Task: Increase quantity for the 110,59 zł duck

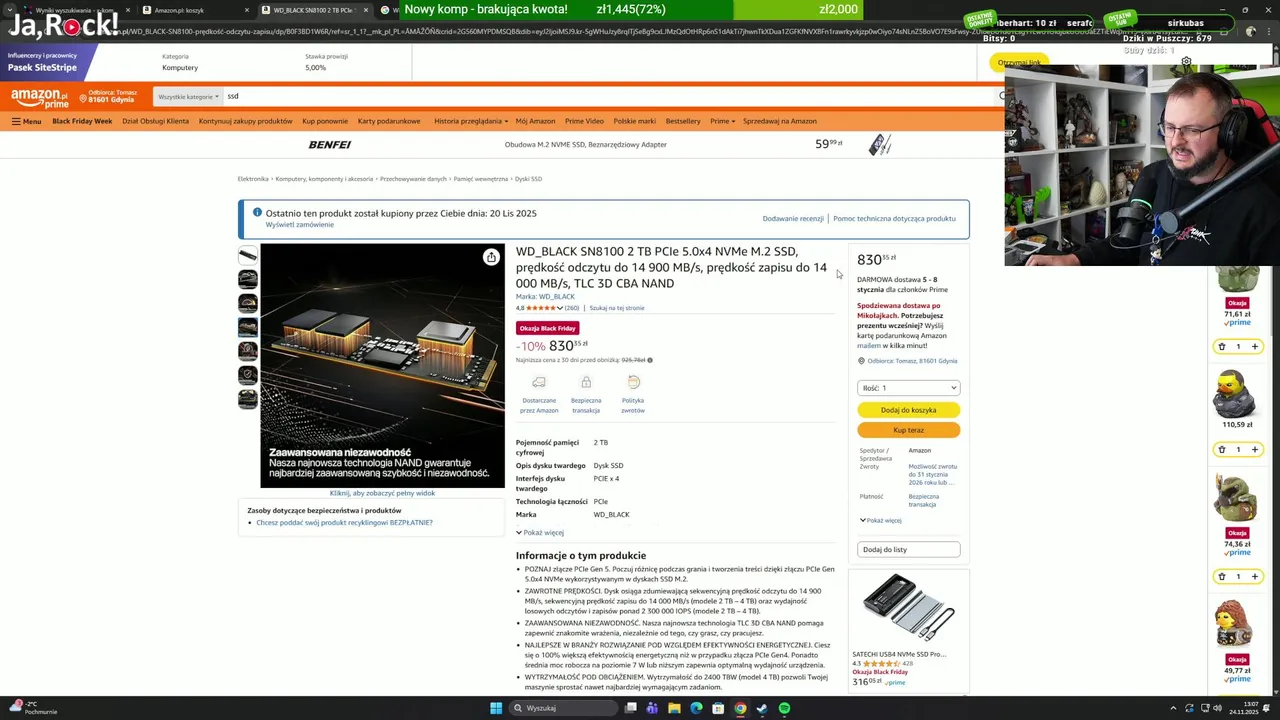Action: pos(1254,449)
